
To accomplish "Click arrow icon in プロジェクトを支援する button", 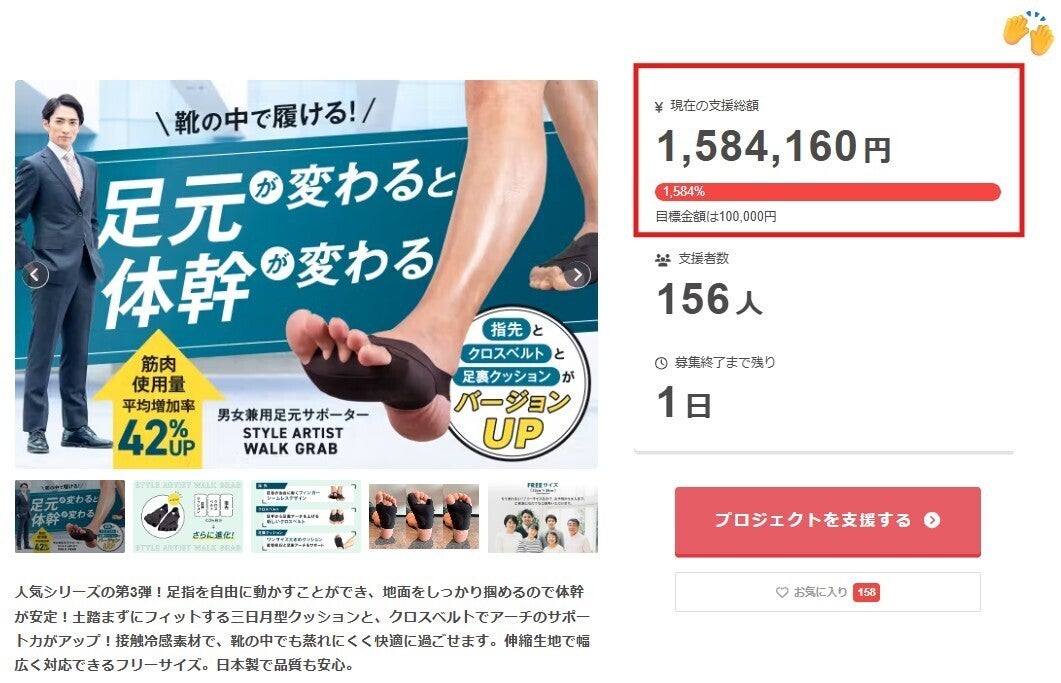I will 932,520.
